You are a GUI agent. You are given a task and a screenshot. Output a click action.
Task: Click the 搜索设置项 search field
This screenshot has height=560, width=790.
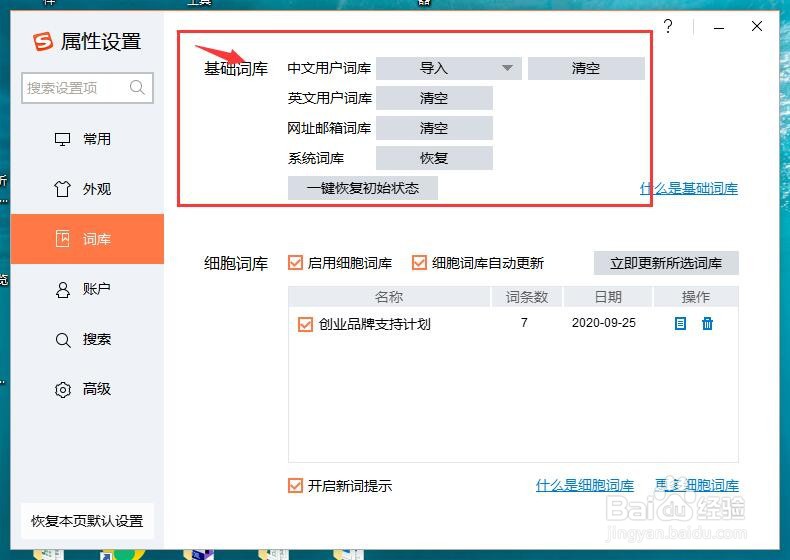point(87,88)
